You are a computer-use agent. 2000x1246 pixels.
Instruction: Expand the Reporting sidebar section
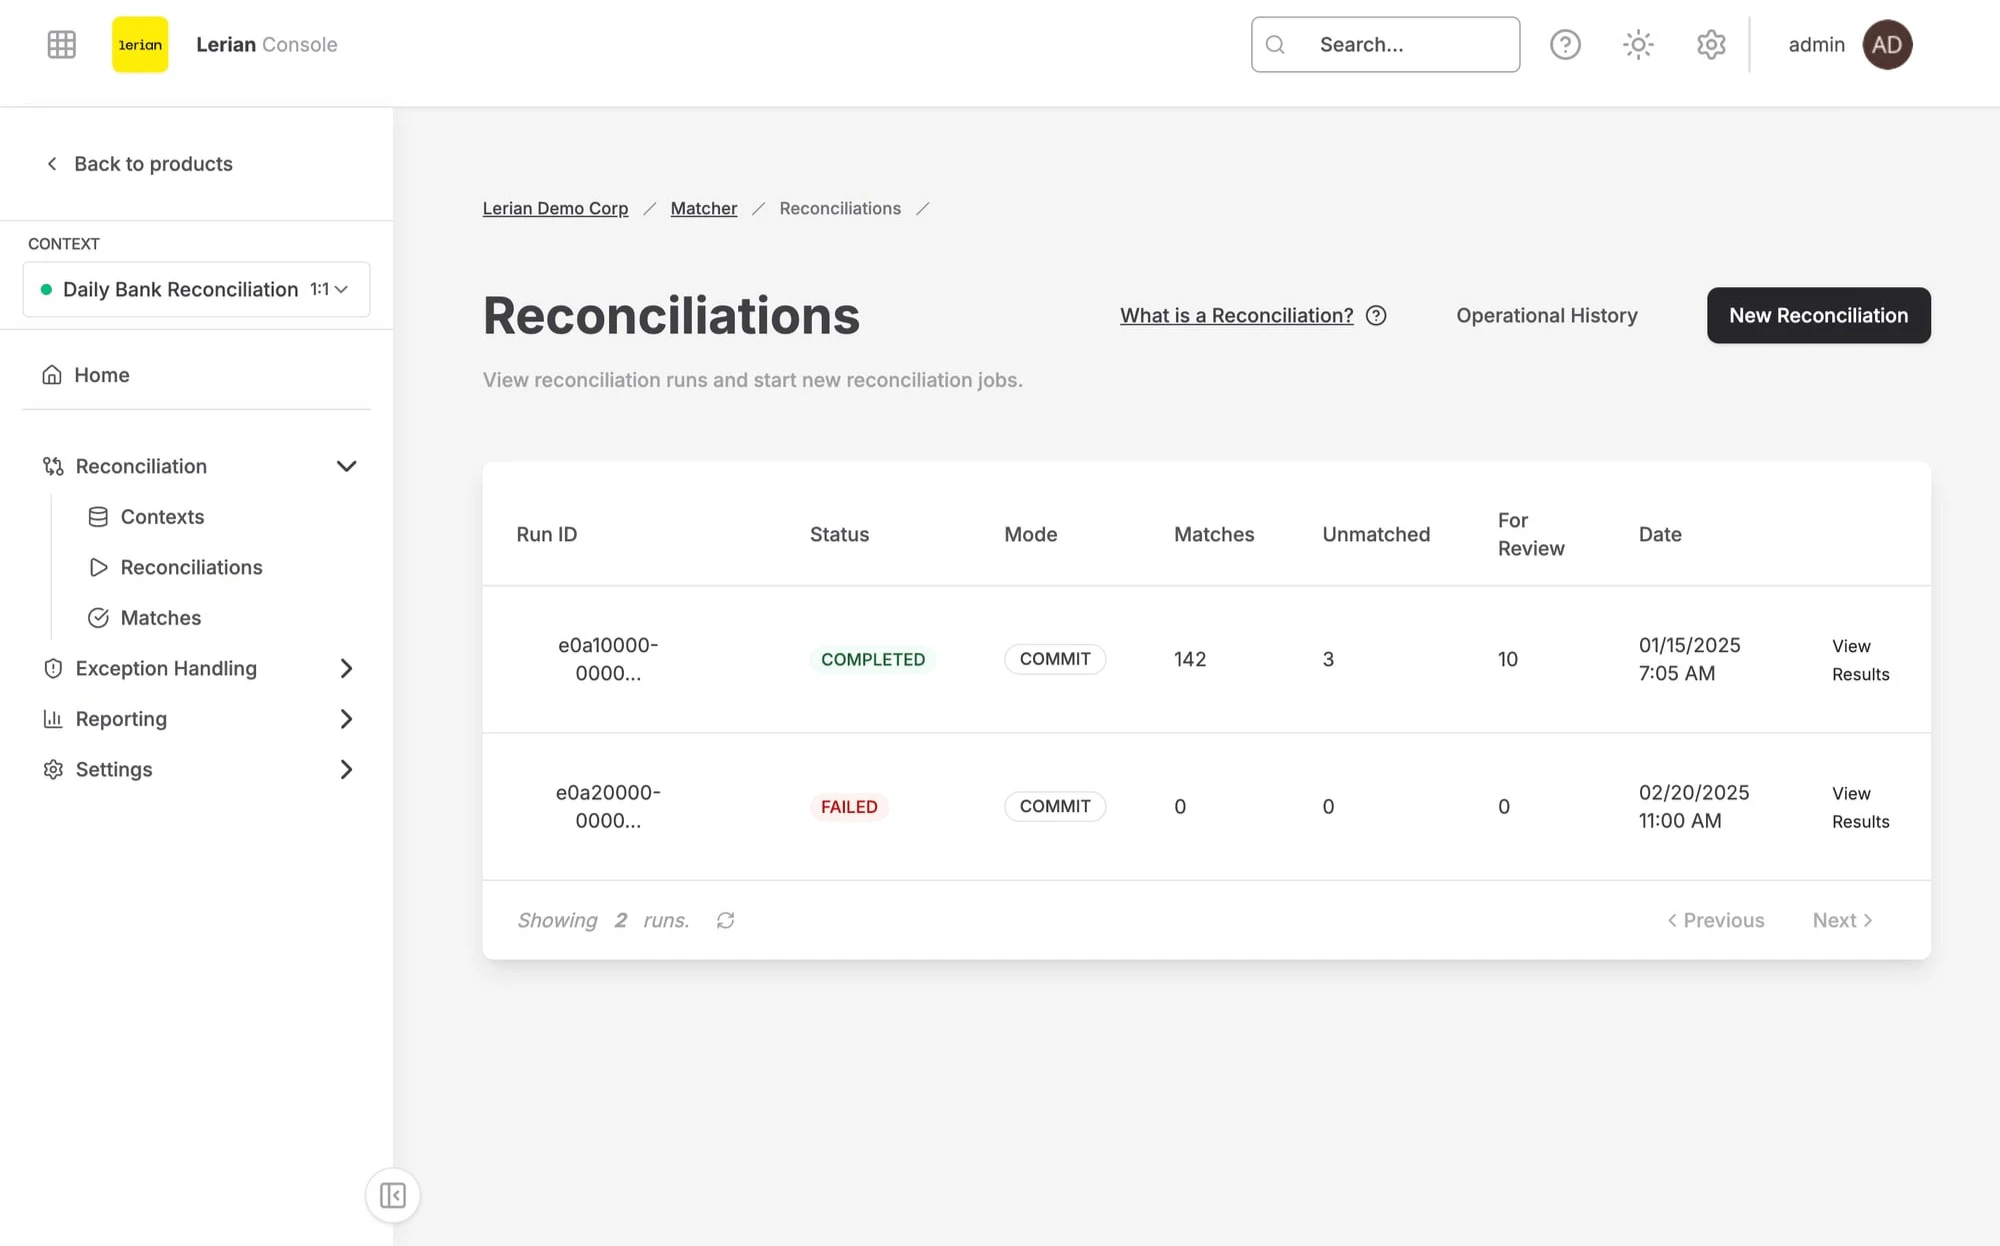[346, 719]
